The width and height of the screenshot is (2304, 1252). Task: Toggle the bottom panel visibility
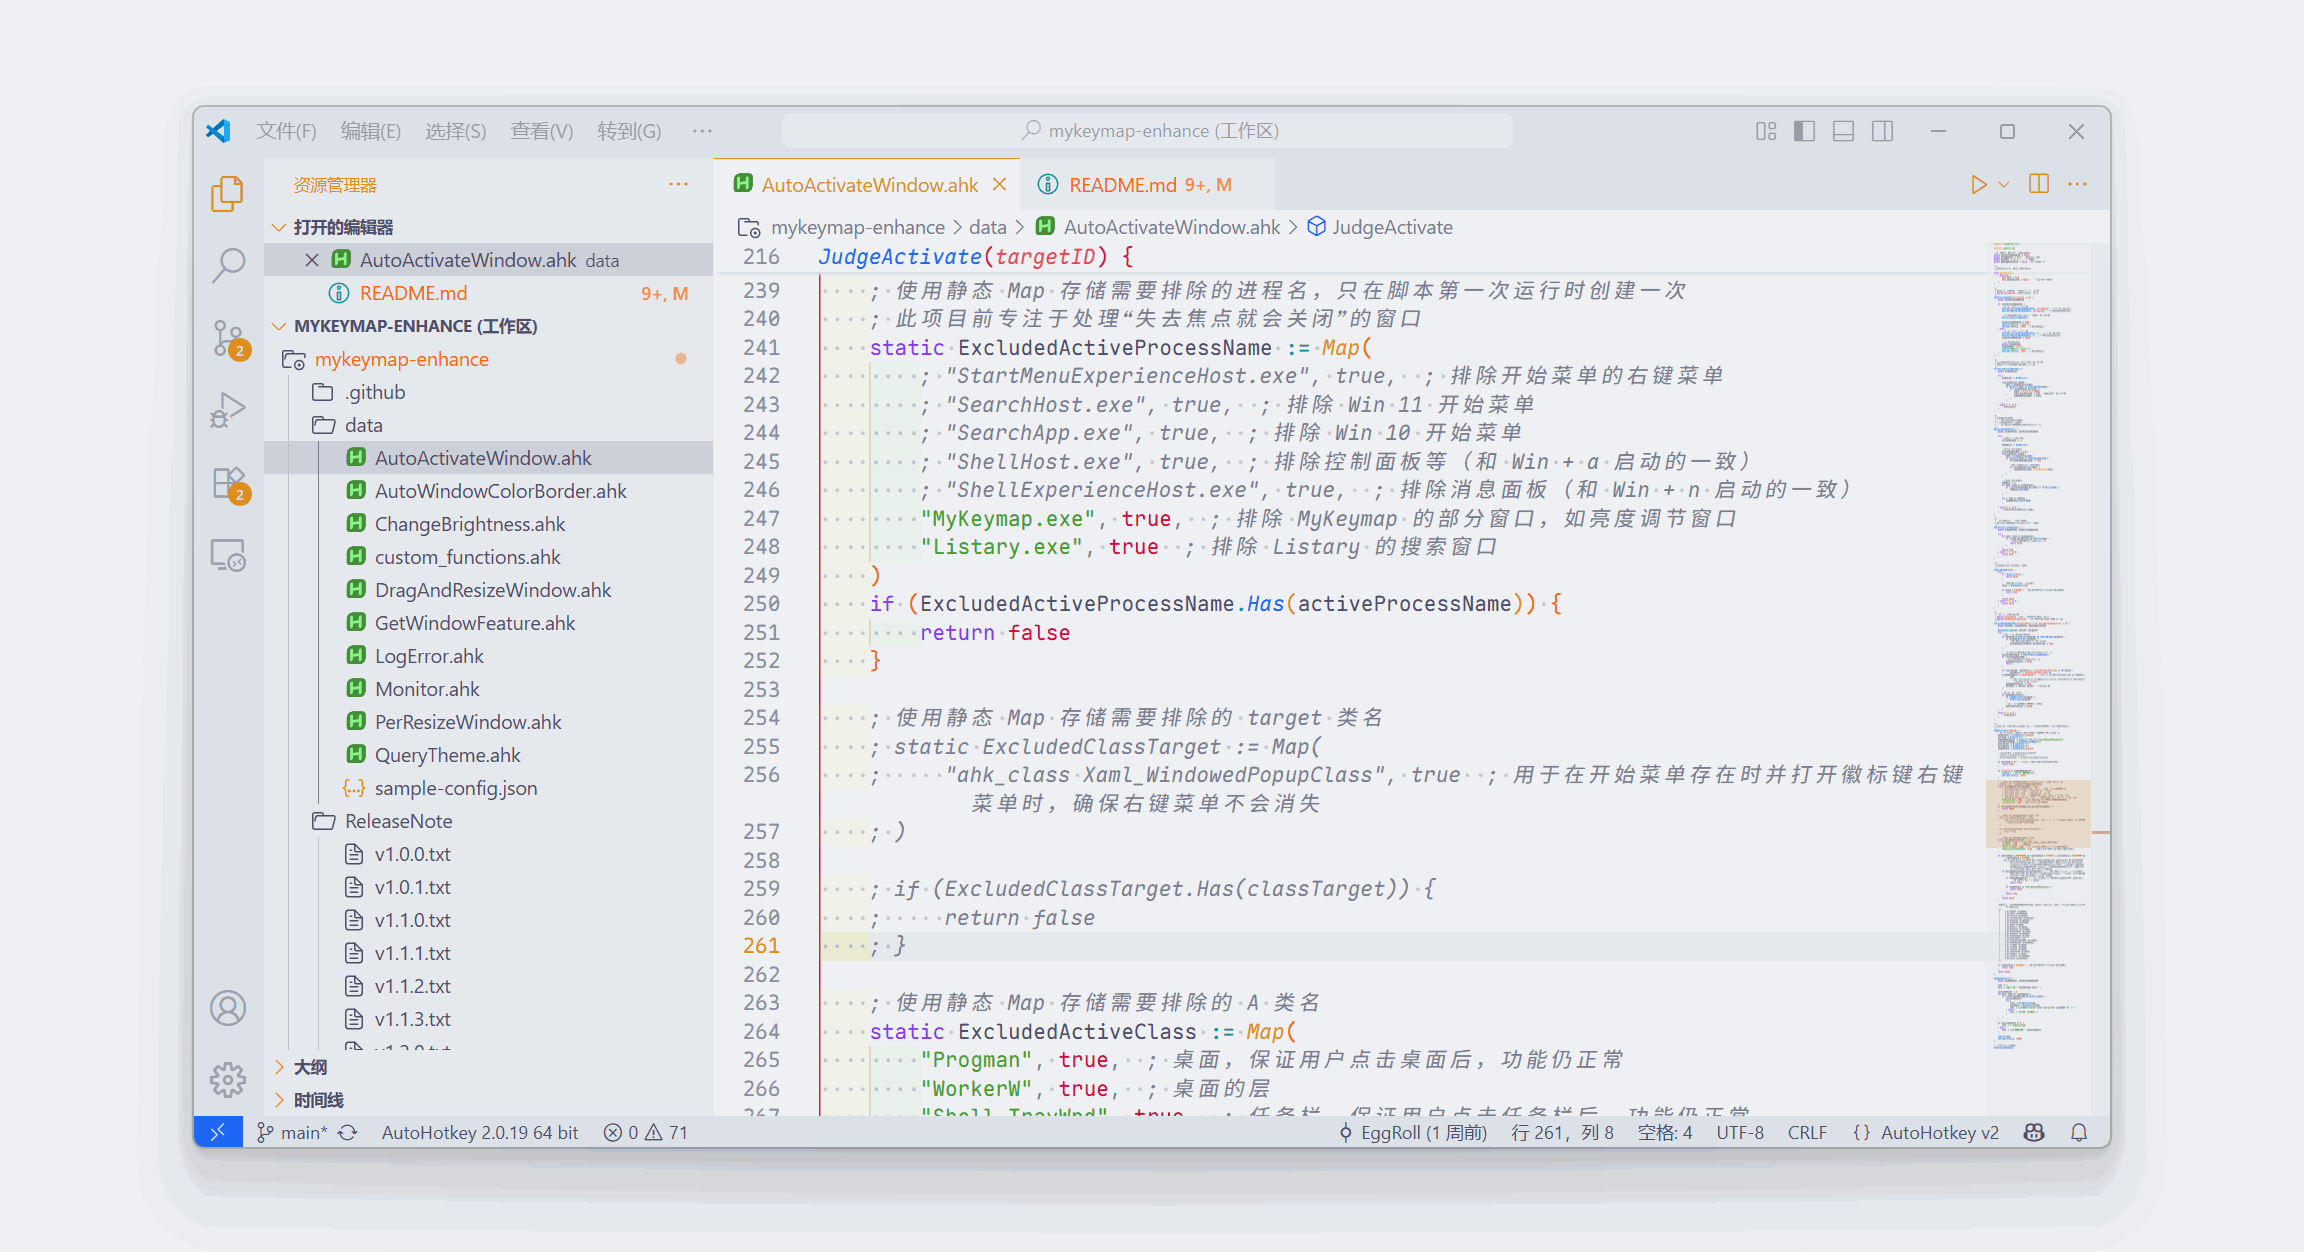tap(1843, 131)
